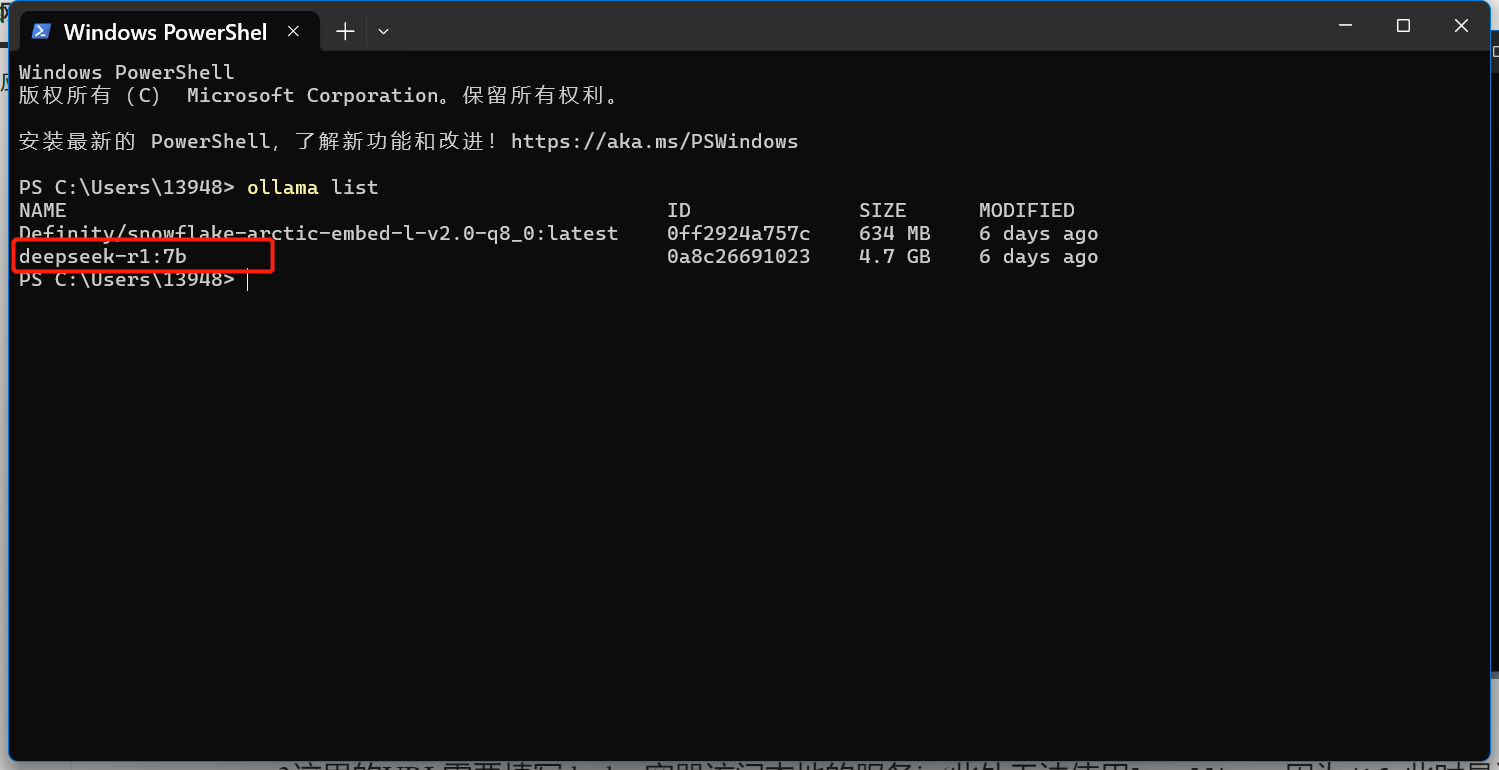The image size is (1499, 770).
Task: Click the Microsoft Corporation copyright line
Action: click(x=319, y=95)
